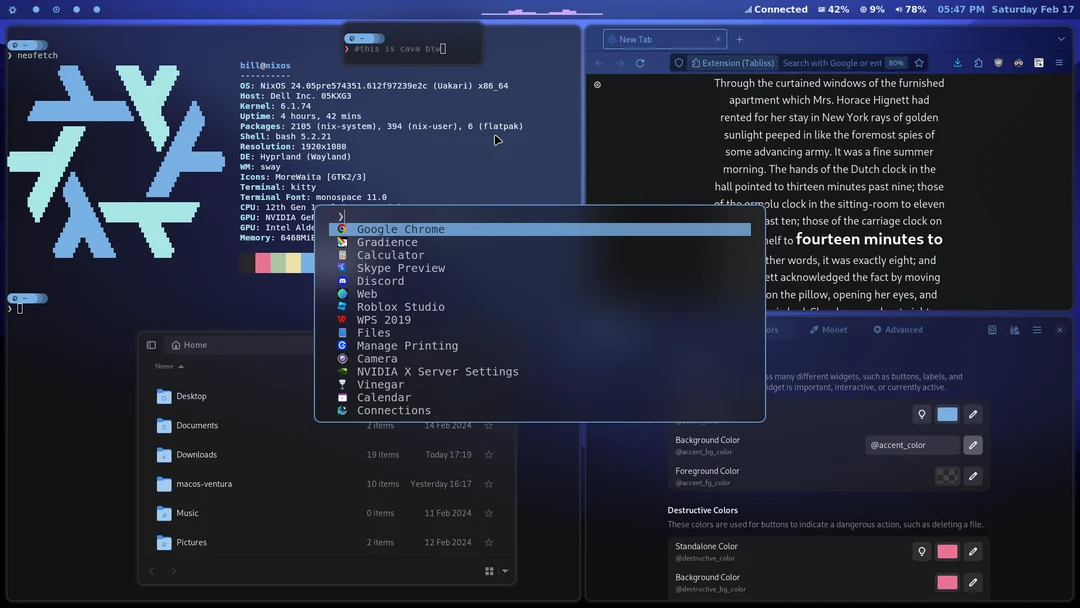Star the Desktop folder in Files
This screenshot has height=608, width=1080.
point(488,396)
